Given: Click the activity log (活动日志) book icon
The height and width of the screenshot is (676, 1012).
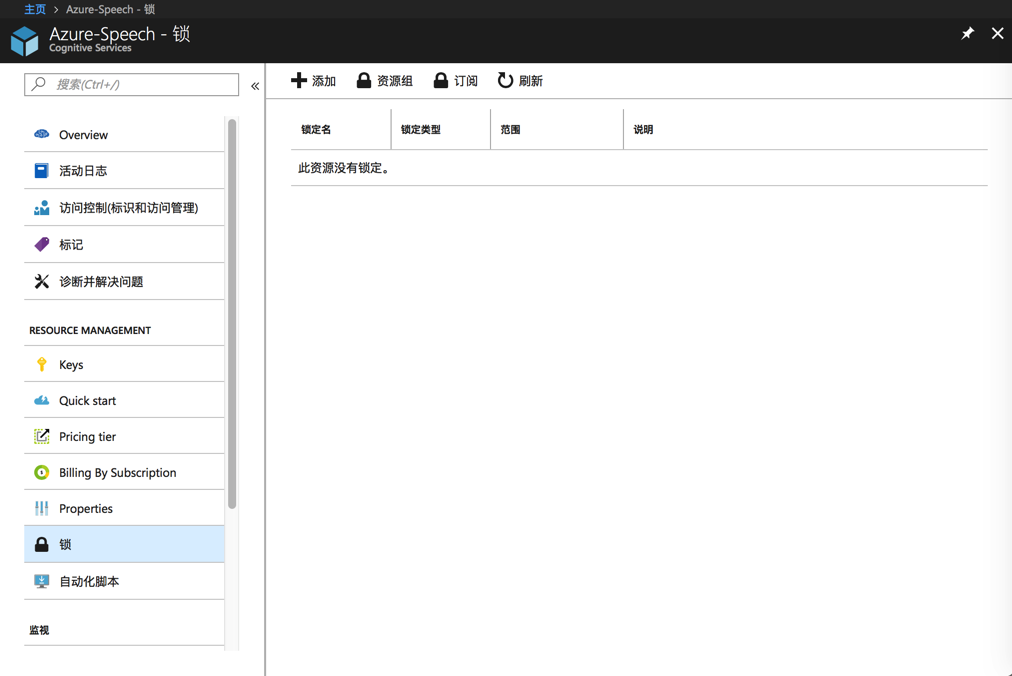Looking at the screenshot, I should tap(41, 170).
